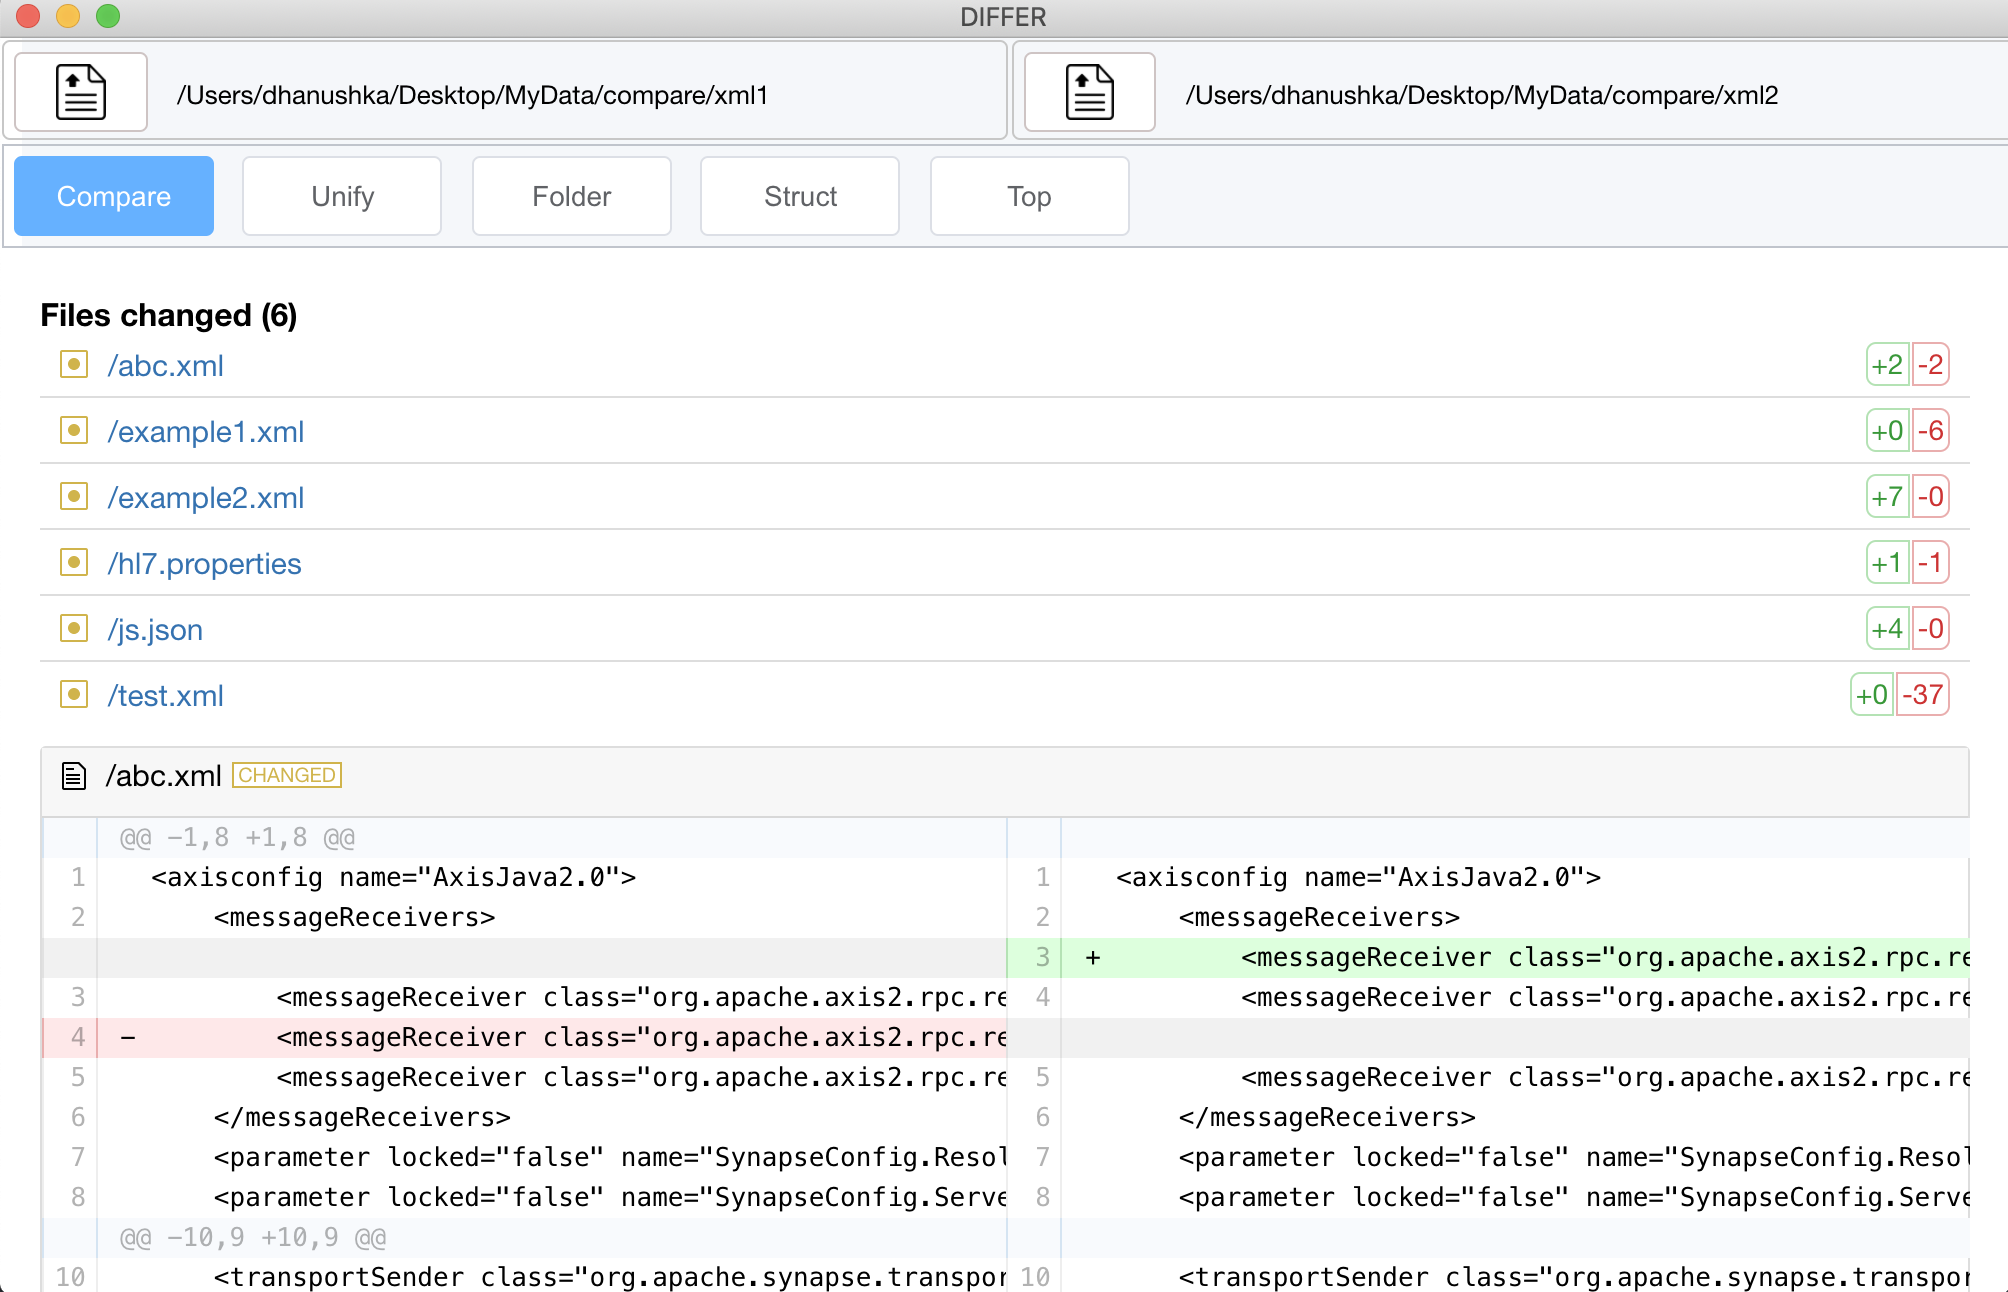Click the right file upload icon
2008x1292 pixels.
point(1089,93)
